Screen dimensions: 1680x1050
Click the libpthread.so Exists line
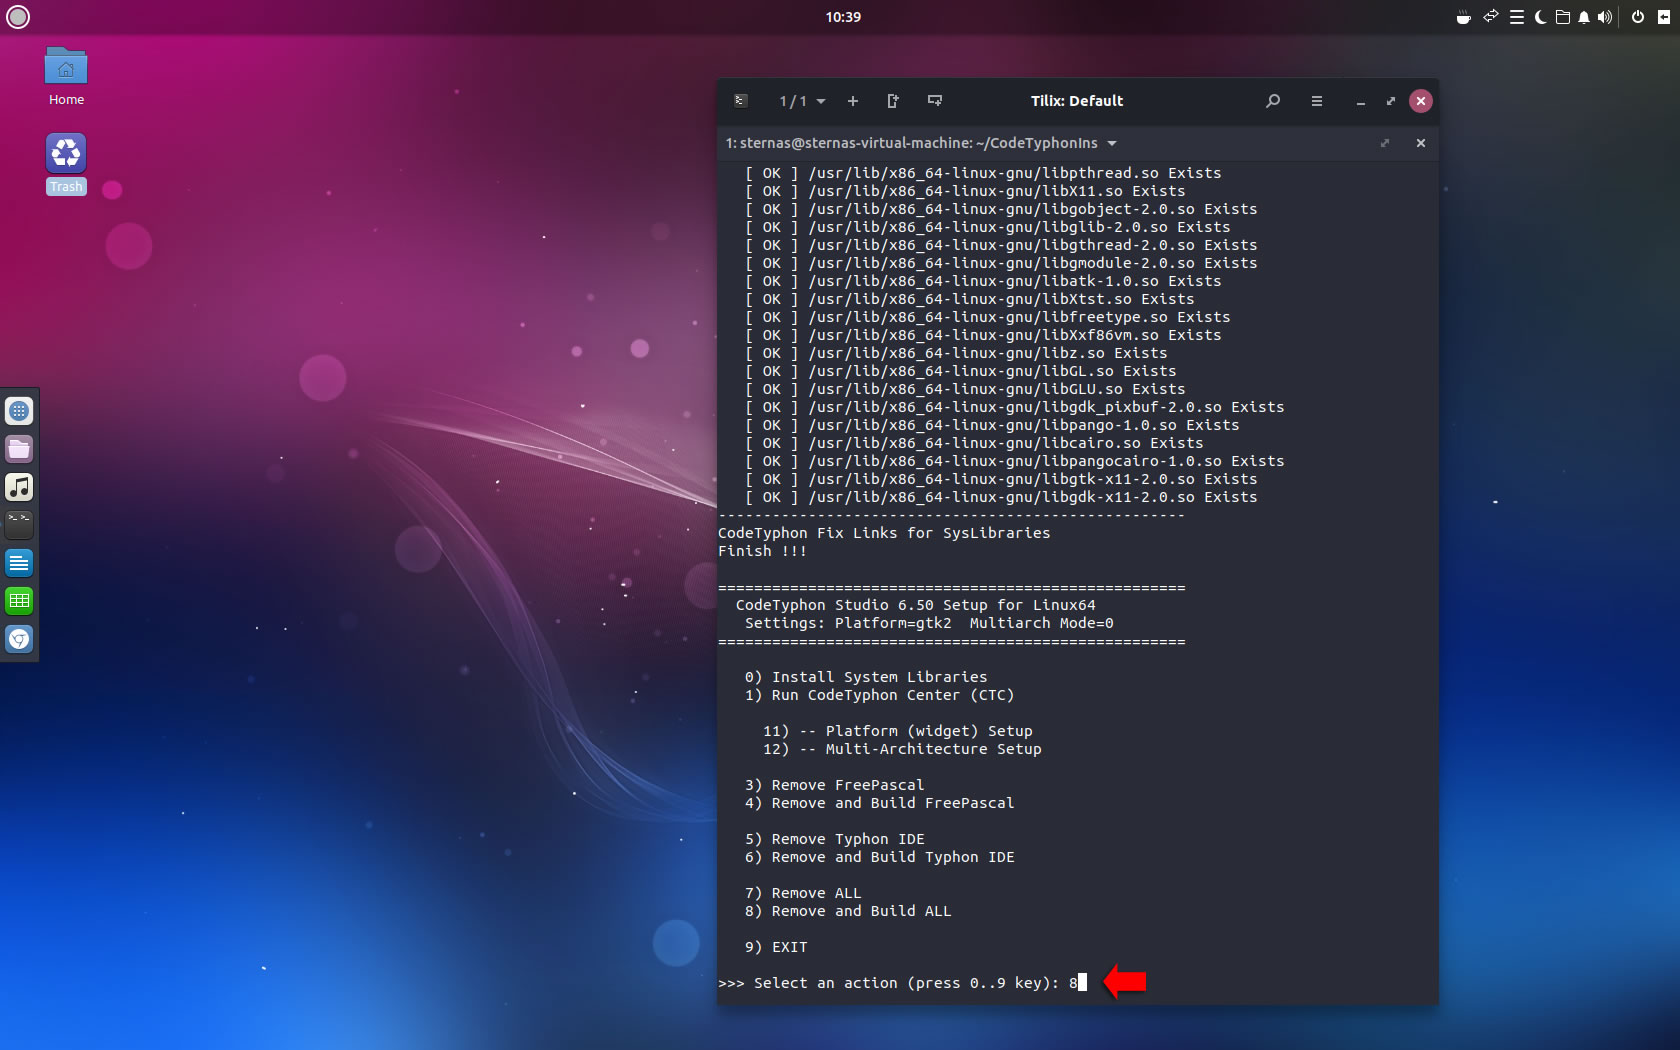[x=983, y=173]
